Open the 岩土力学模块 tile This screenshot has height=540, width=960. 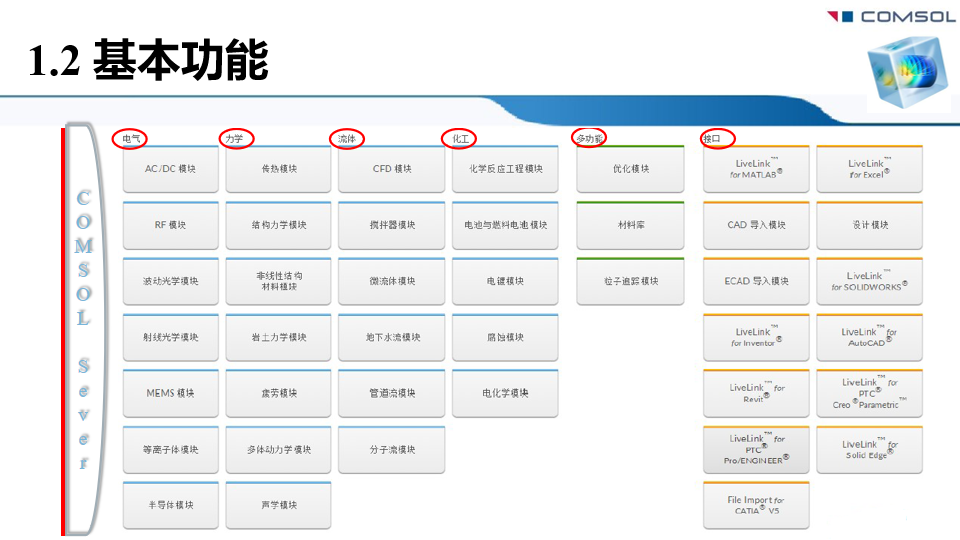279,337
